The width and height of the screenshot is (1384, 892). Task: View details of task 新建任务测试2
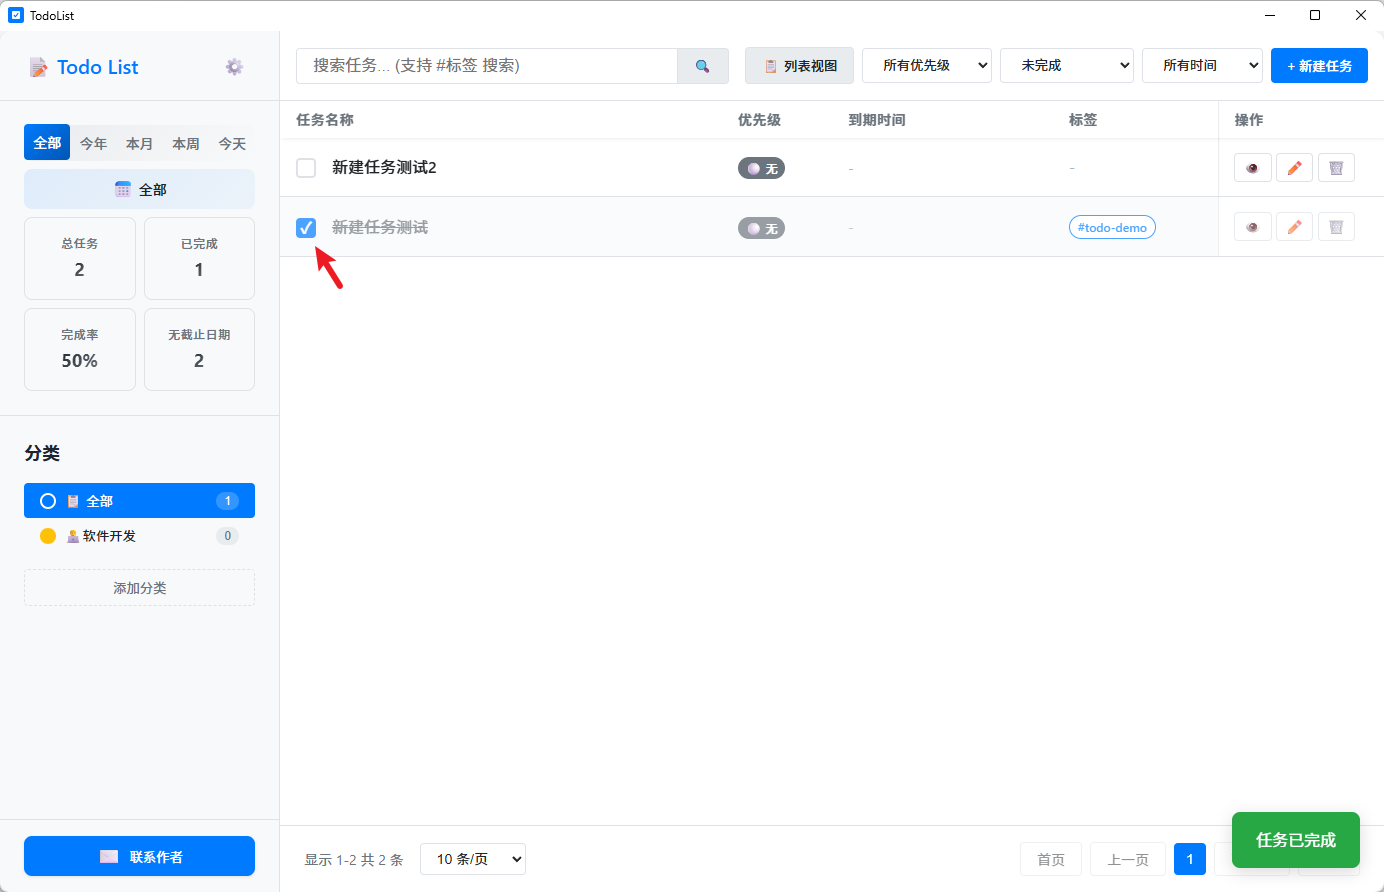(1253, 168)
